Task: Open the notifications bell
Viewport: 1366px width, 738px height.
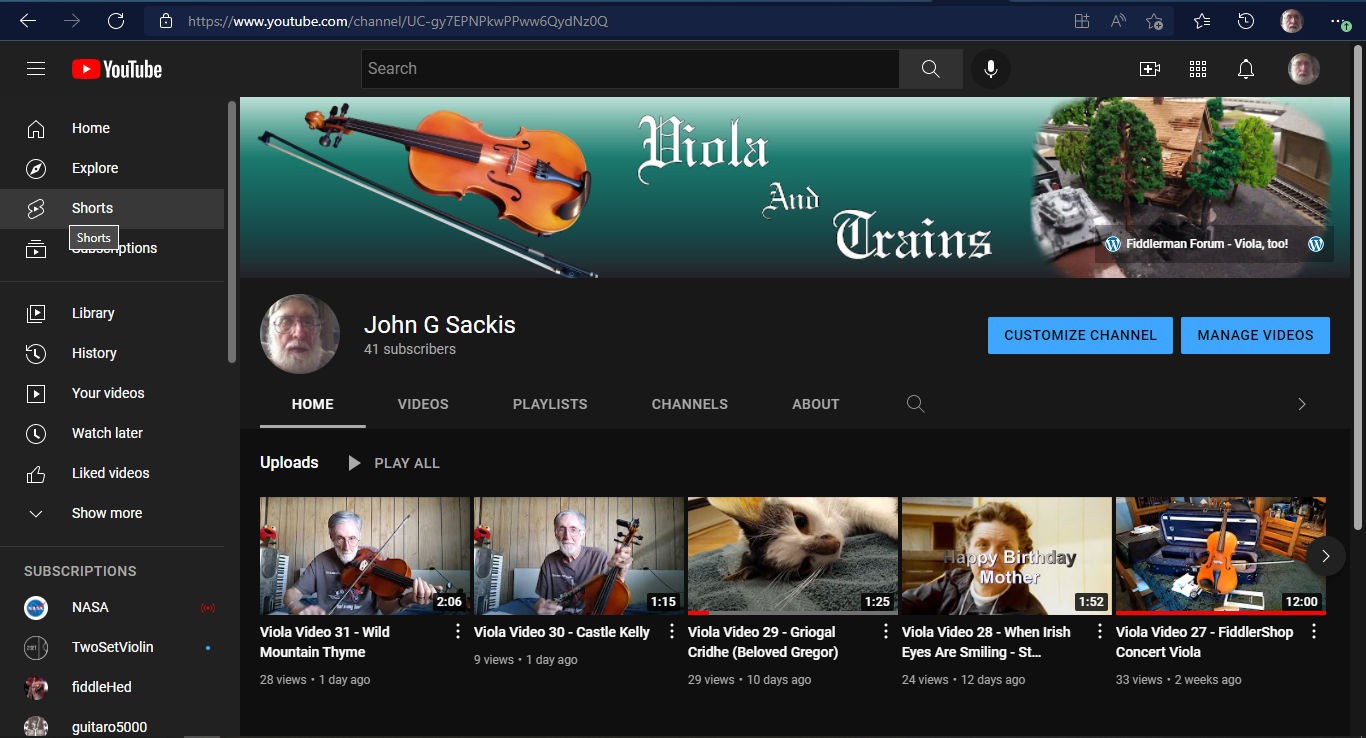Action: coord(1246,69)
